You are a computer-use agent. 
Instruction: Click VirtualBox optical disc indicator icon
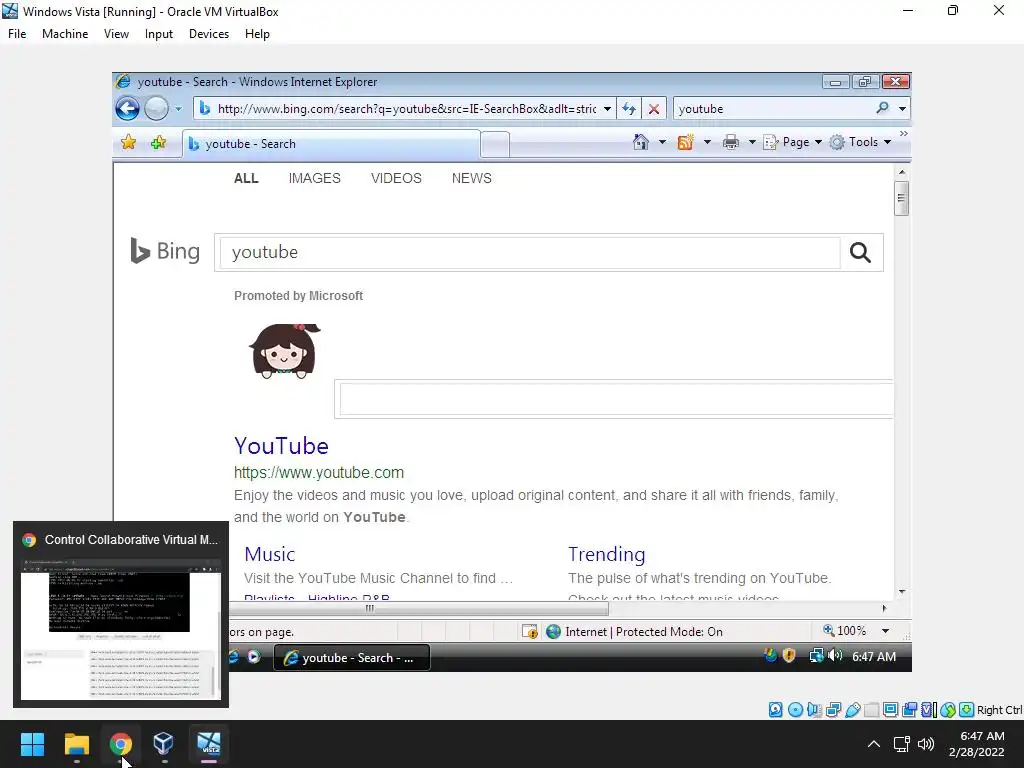coord(795,710)
